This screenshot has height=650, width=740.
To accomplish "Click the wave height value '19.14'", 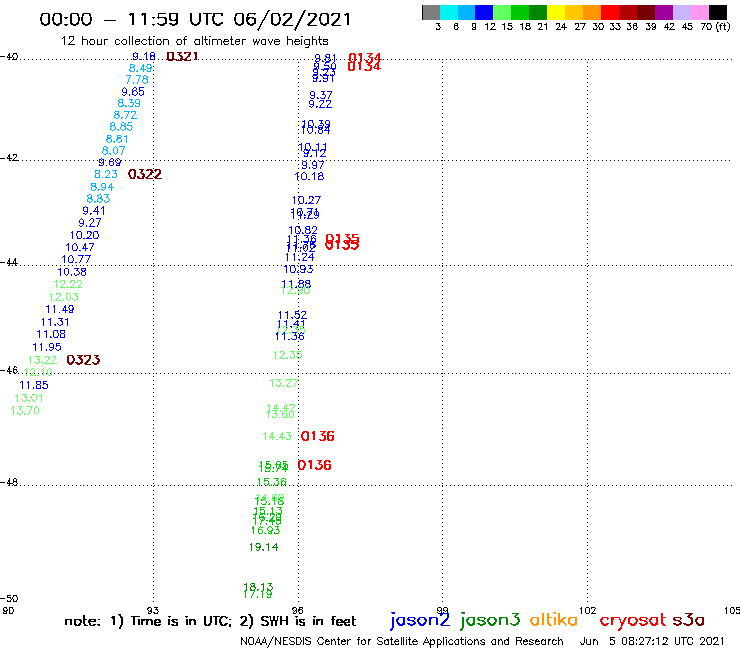I will (263, 547).
